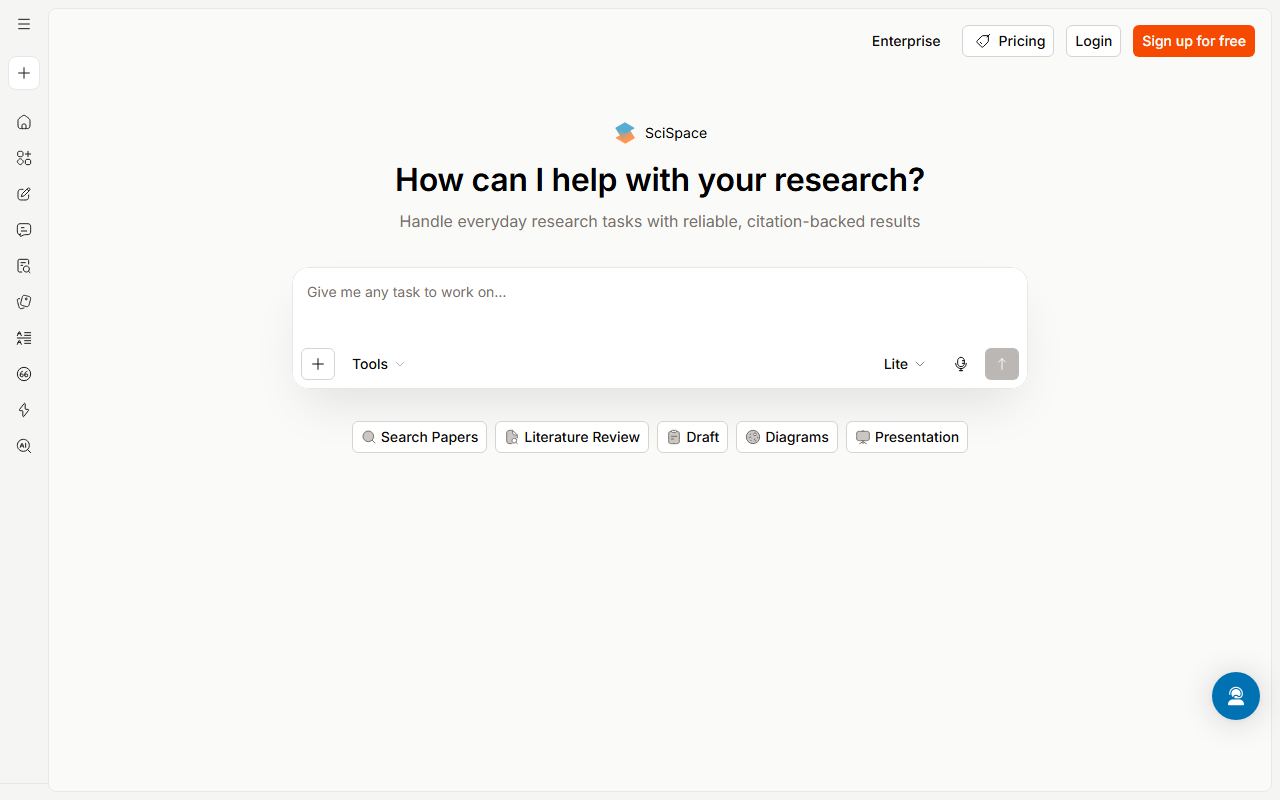Select the Search Papers chip

pos(419,437)
